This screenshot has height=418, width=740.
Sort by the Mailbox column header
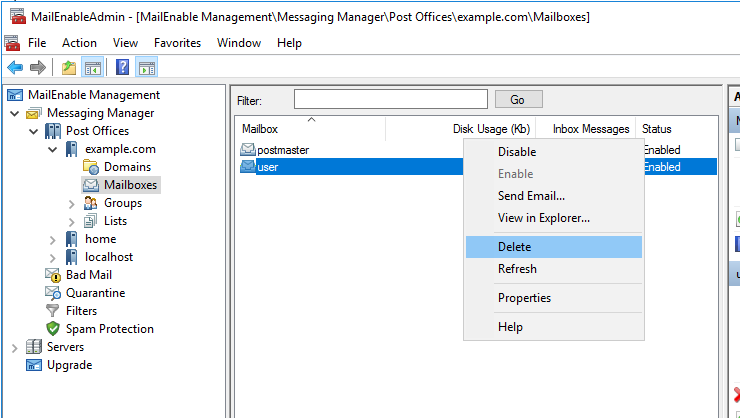tap(311, 128)
